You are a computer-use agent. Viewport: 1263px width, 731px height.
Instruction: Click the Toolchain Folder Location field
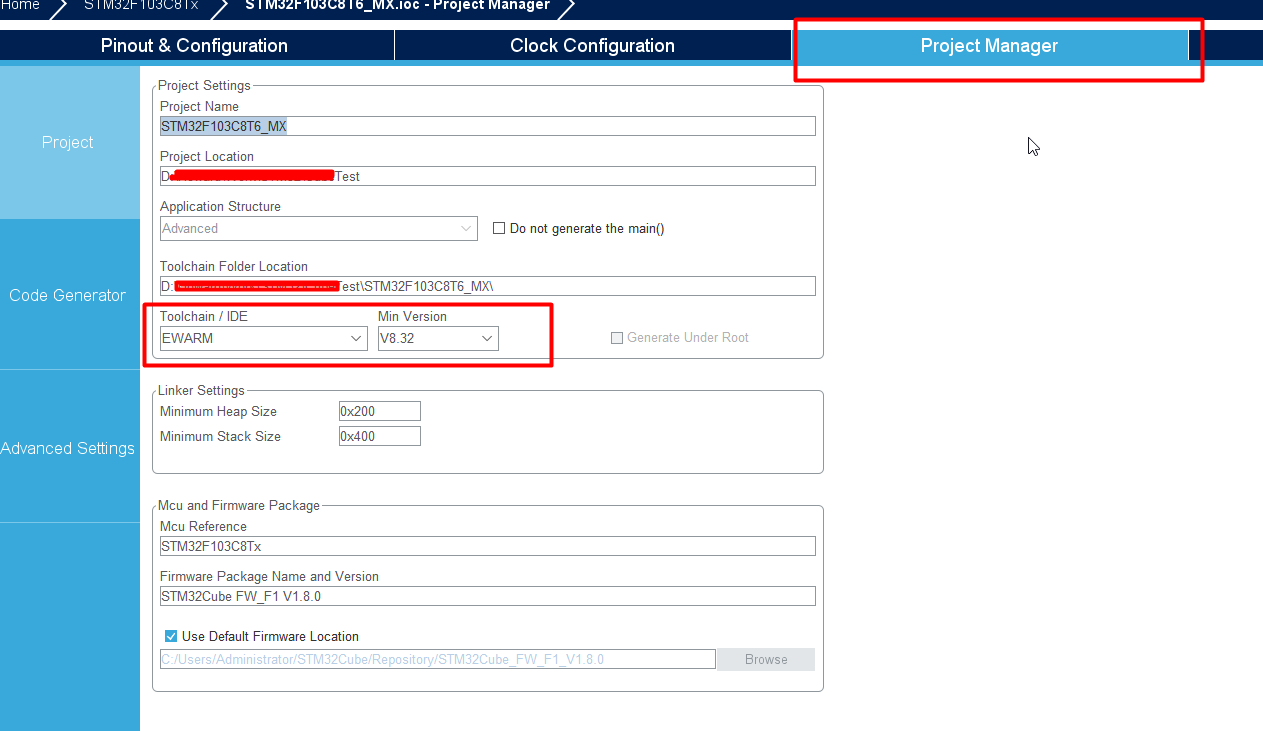[488, 286]
